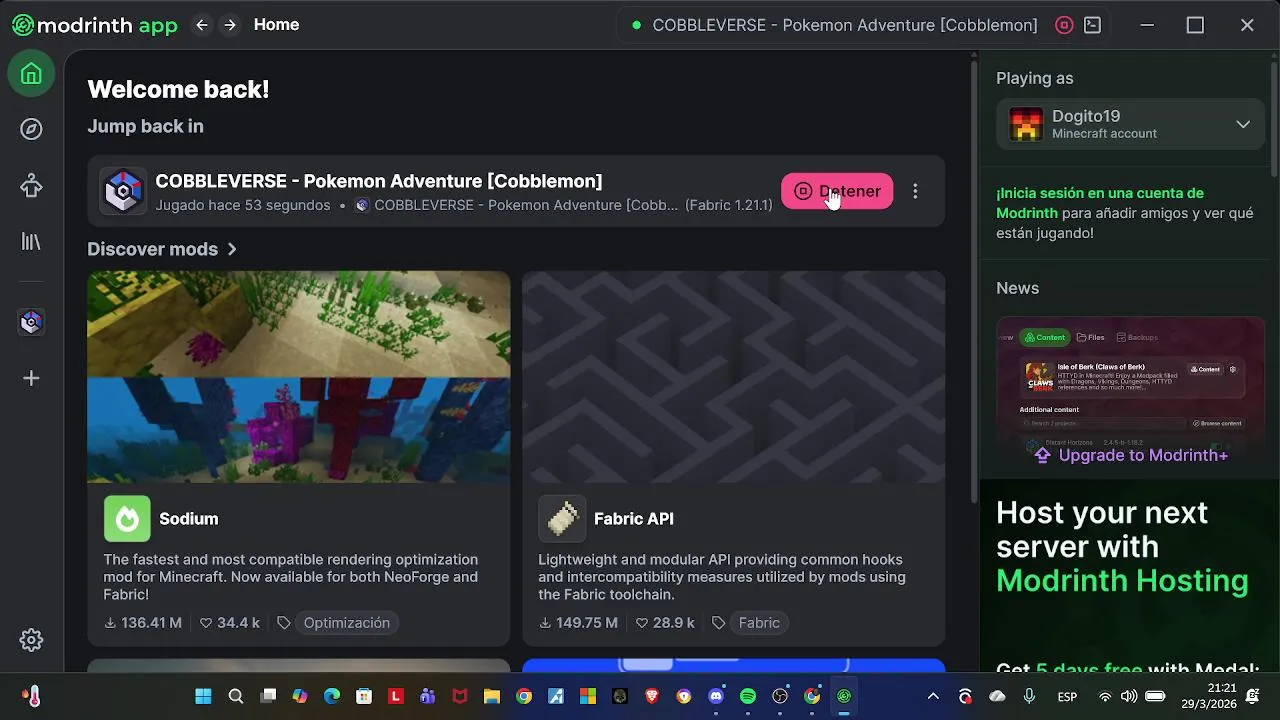Open COBBLEVERSE instance thumbnail icon

point(123,191)
